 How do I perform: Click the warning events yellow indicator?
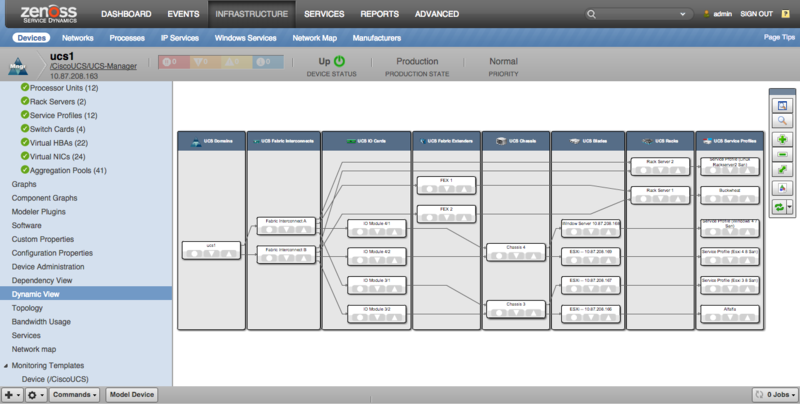coord(236,62)
